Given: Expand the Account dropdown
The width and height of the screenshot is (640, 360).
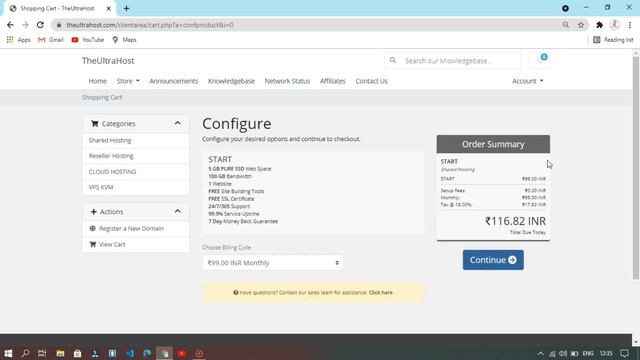Looking at the screenshot, I should (x=528, y=81).
